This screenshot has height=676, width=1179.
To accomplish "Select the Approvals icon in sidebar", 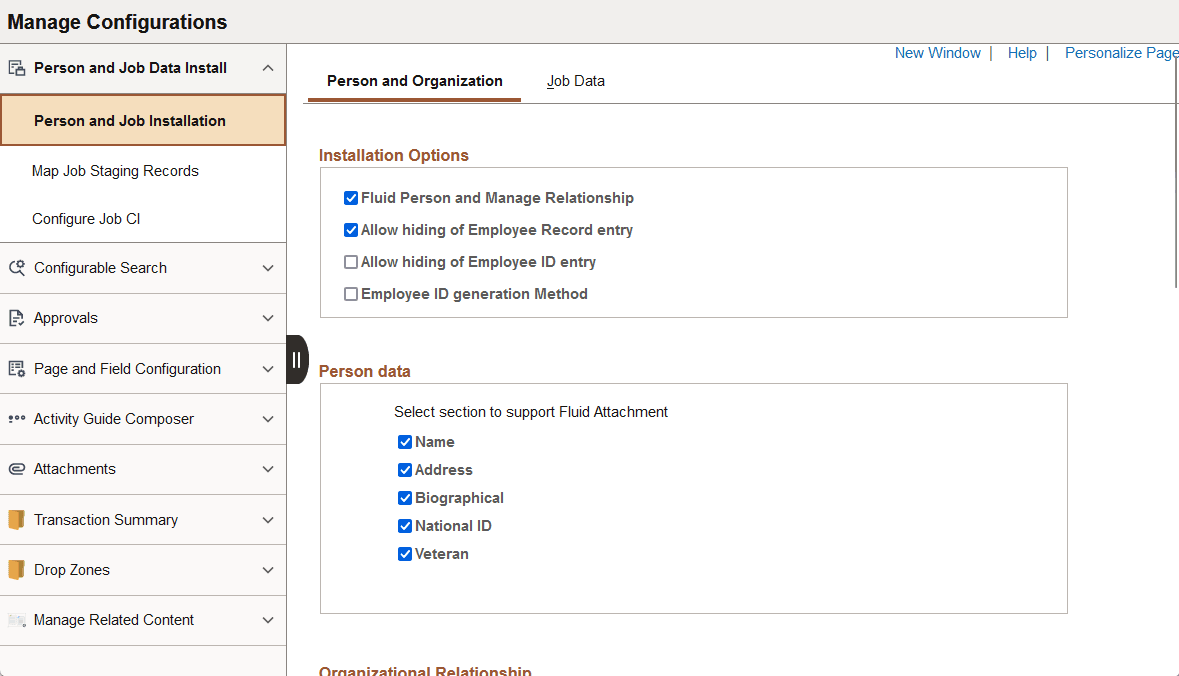I will [17, 318].
